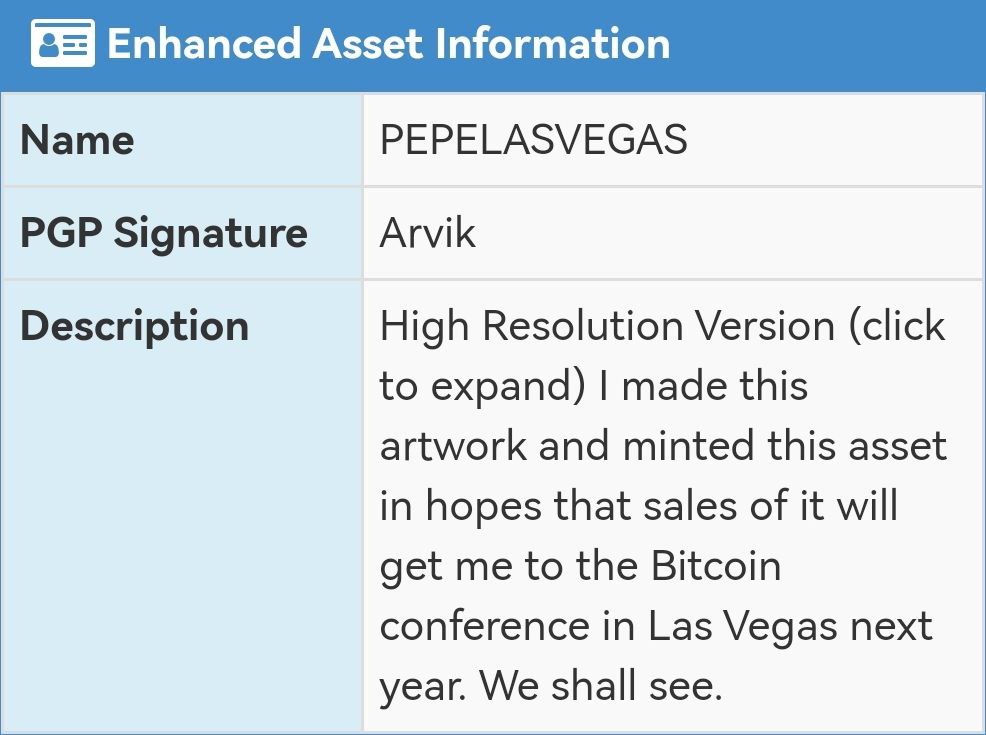Viewport: 986px width, 735px height.
Task: Click the Description row label
Action: (x=135, y=327)
